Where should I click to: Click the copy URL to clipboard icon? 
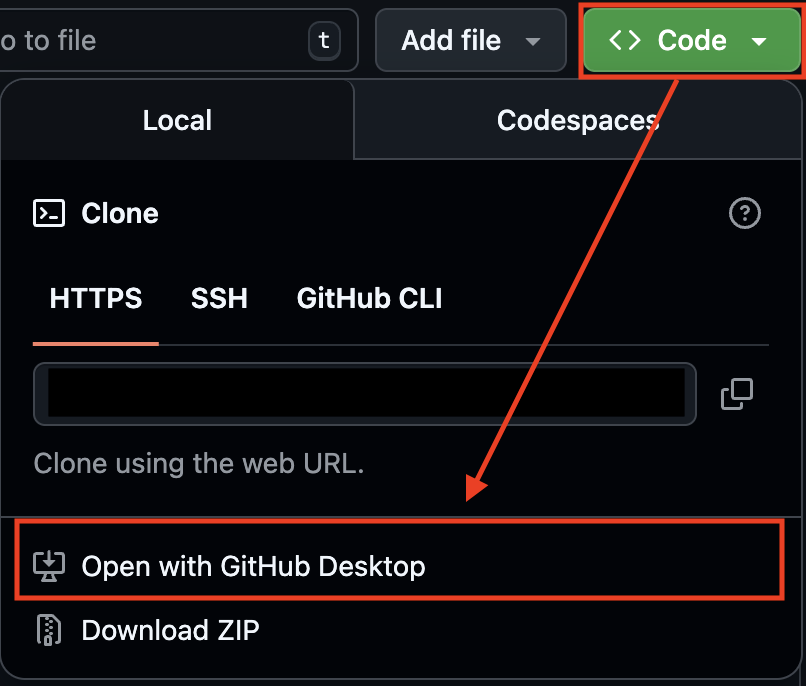click(x=736, y=394)
